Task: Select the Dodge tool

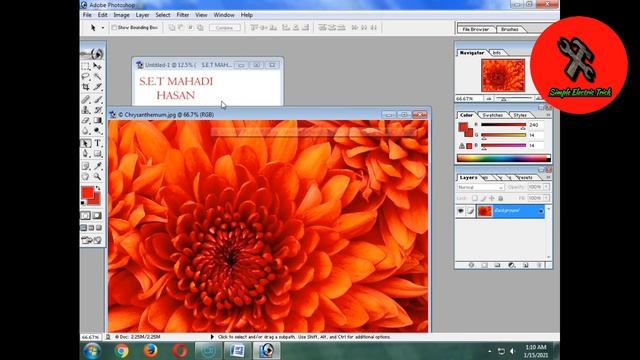Action: [97, 131]
